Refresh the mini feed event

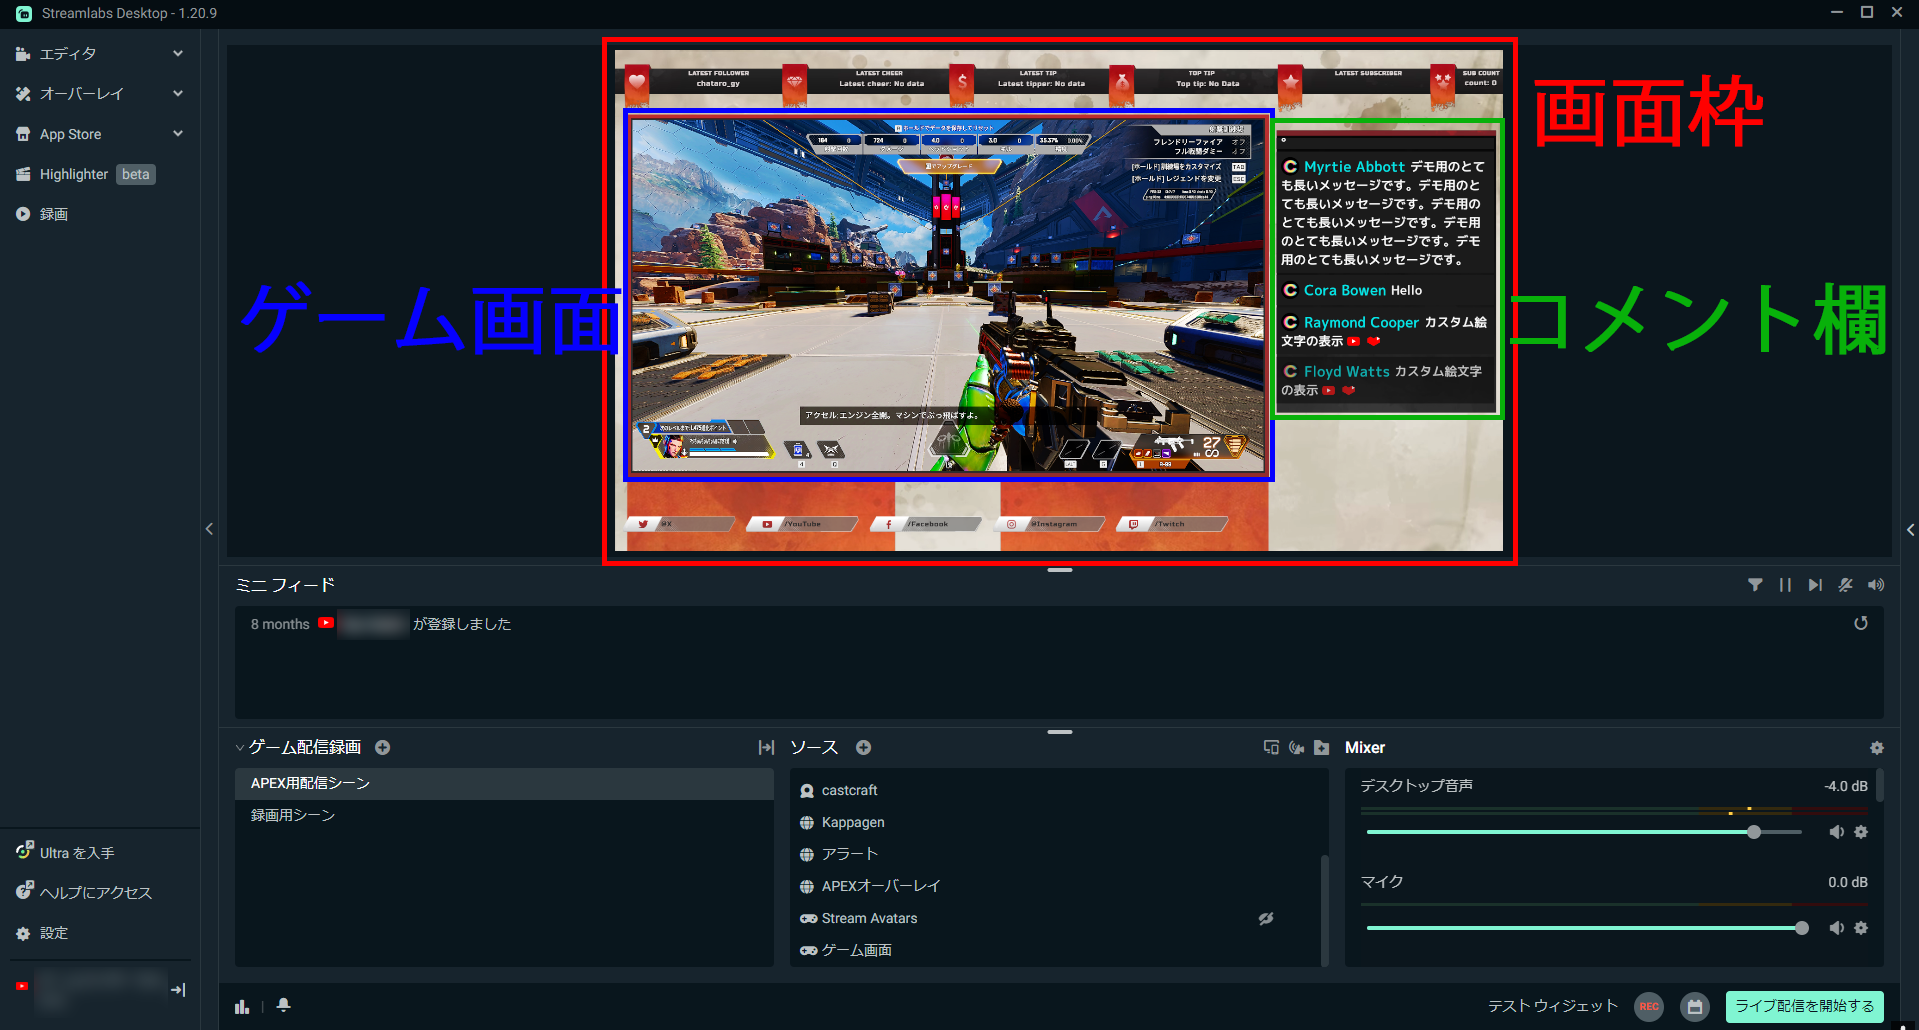click(1861, 623)
